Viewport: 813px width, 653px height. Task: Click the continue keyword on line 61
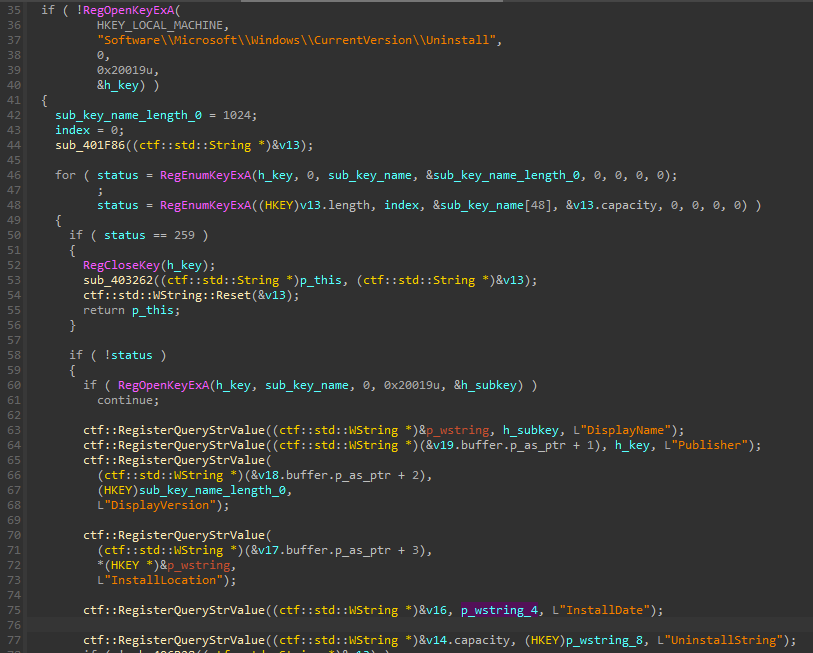click(x=125, y=400)
